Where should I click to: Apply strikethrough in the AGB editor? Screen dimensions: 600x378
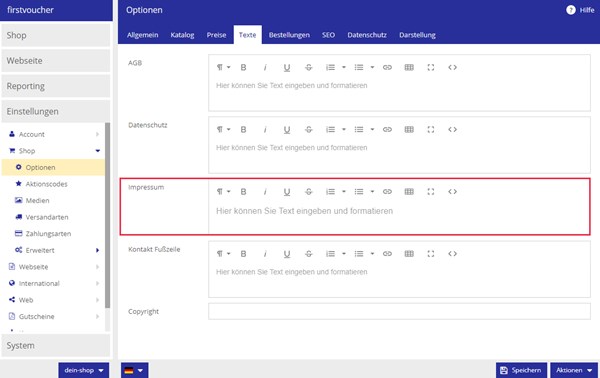[x=308, y=68]
